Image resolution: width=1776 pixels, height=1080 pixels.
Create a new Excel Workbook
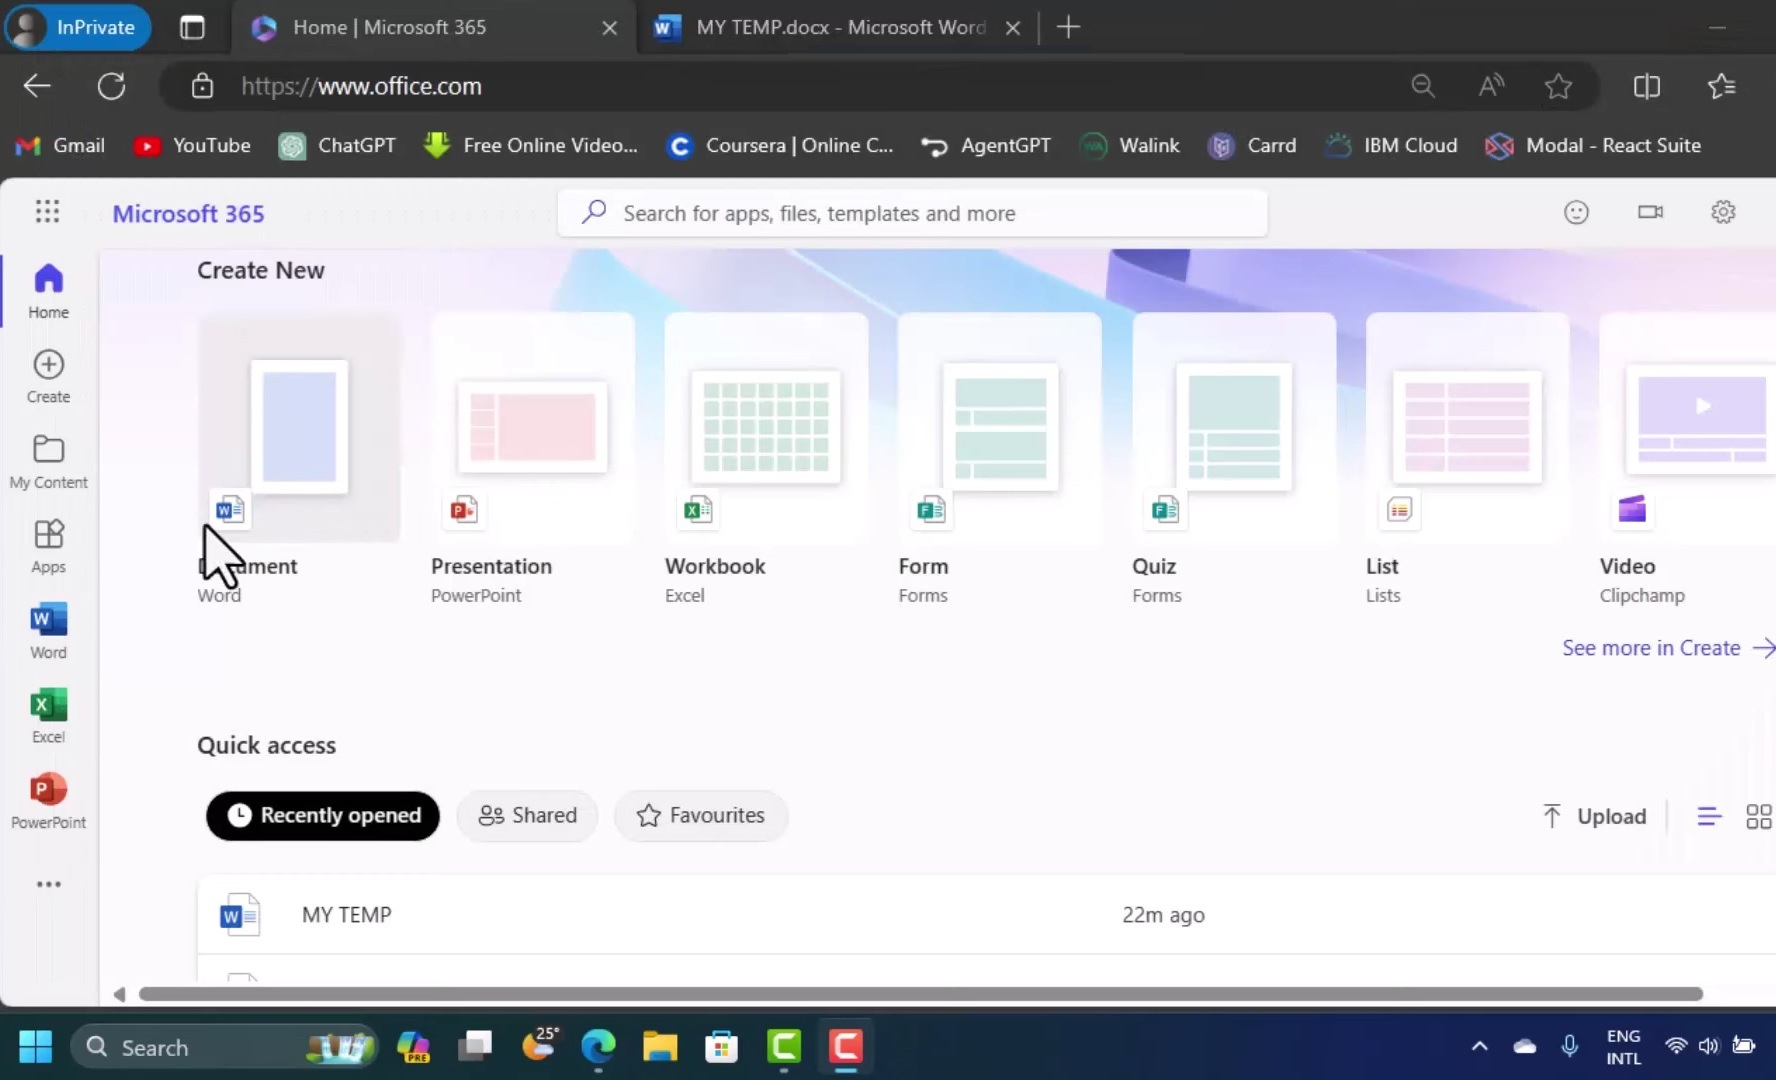pos(766,428)
